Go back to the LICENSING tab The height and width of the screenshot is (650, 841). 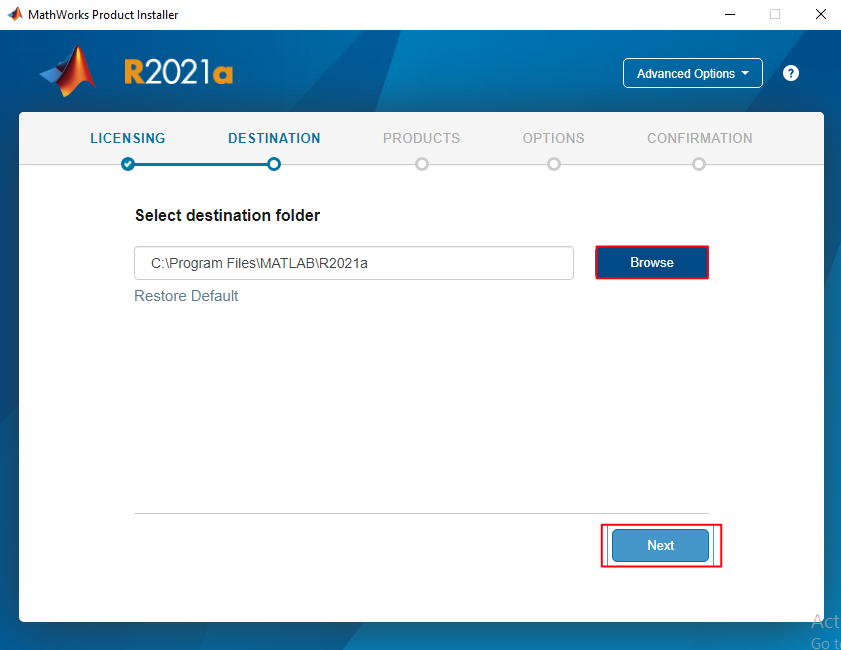click(x=128, y=138)
